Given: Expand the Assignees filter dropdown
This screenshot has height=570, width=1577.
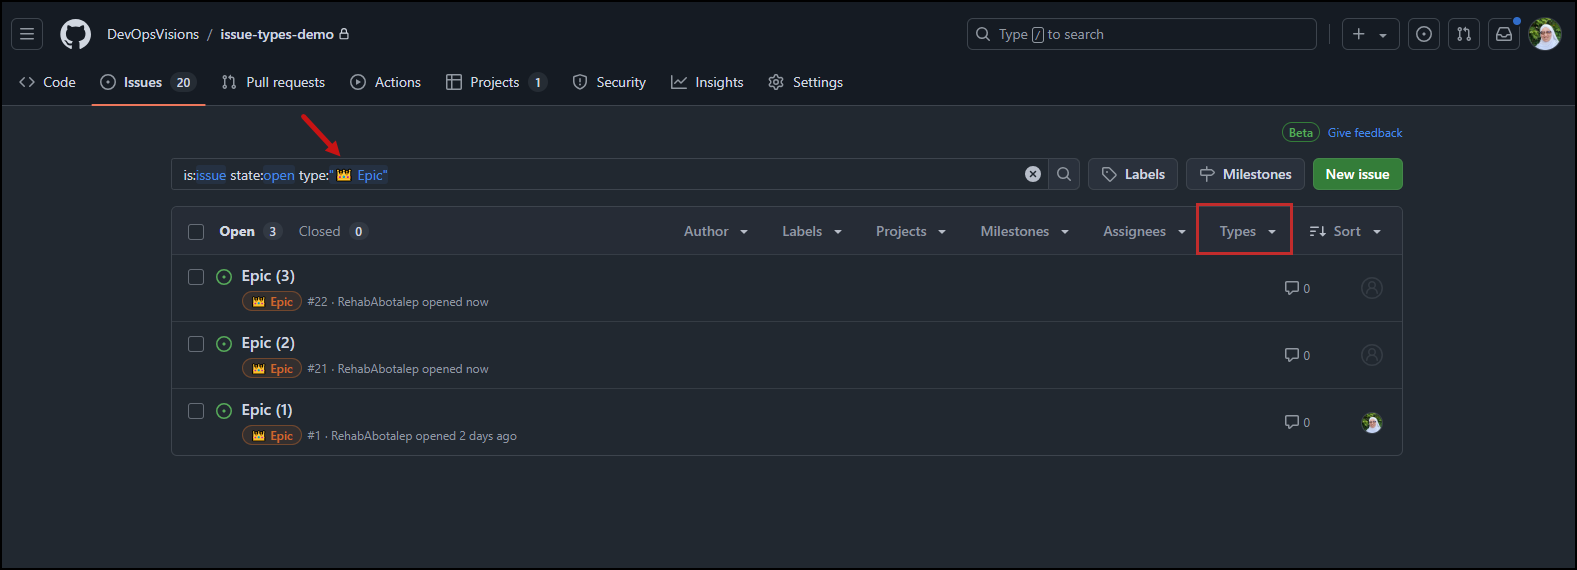Looking at the screenshot, I should [1144, 231].
